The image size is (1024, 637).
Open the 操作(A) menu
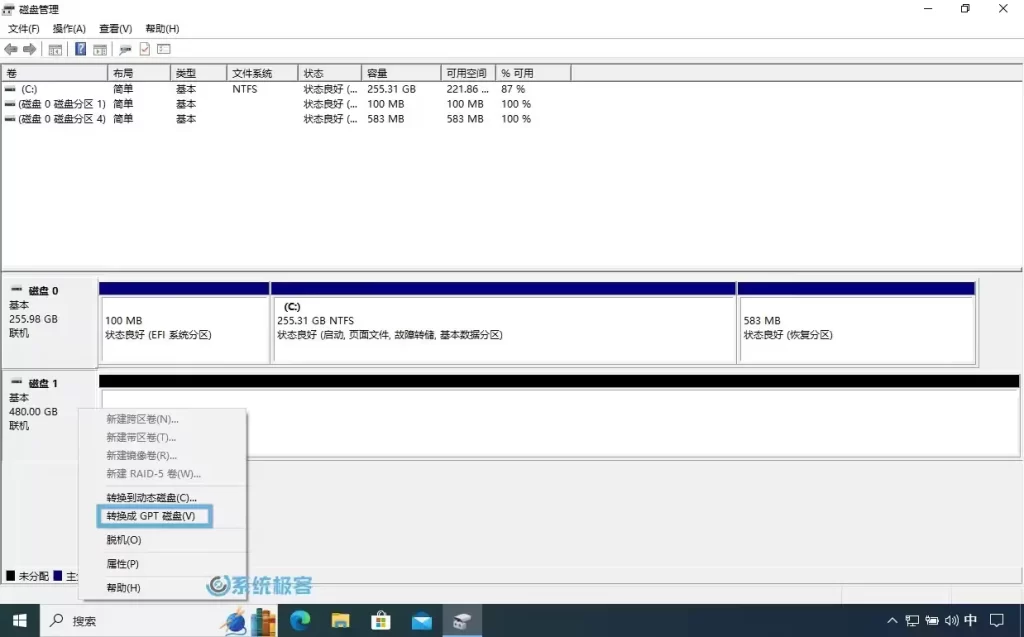69,29
